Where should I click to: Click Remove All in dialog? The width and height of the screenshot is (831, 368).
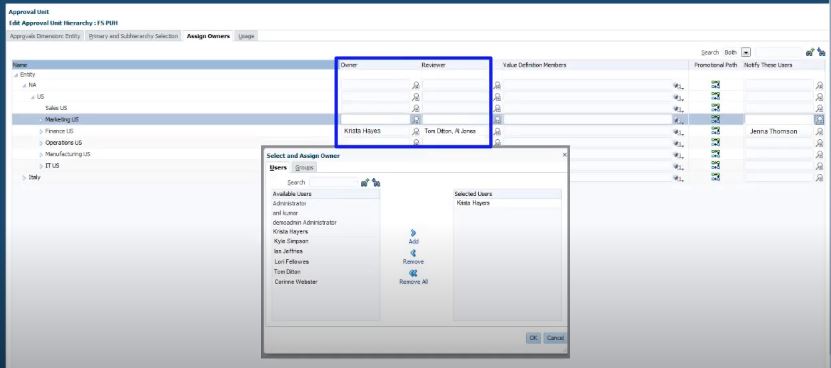(413, 277)
